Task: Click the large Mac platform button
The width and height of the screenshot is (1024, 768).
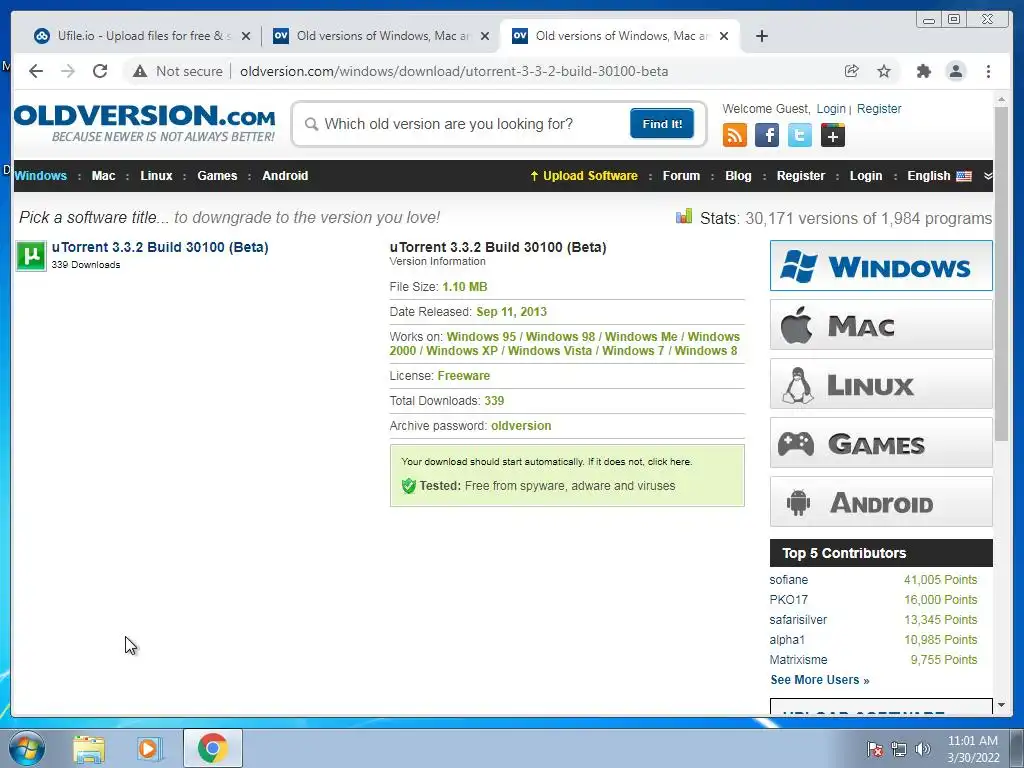Action: (x=881, y=325)
